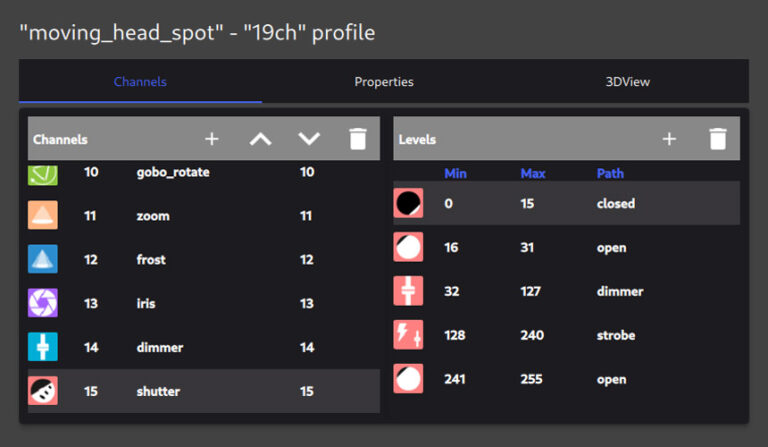
Task: Switch to the Channels tab
Action: point(140,82)
